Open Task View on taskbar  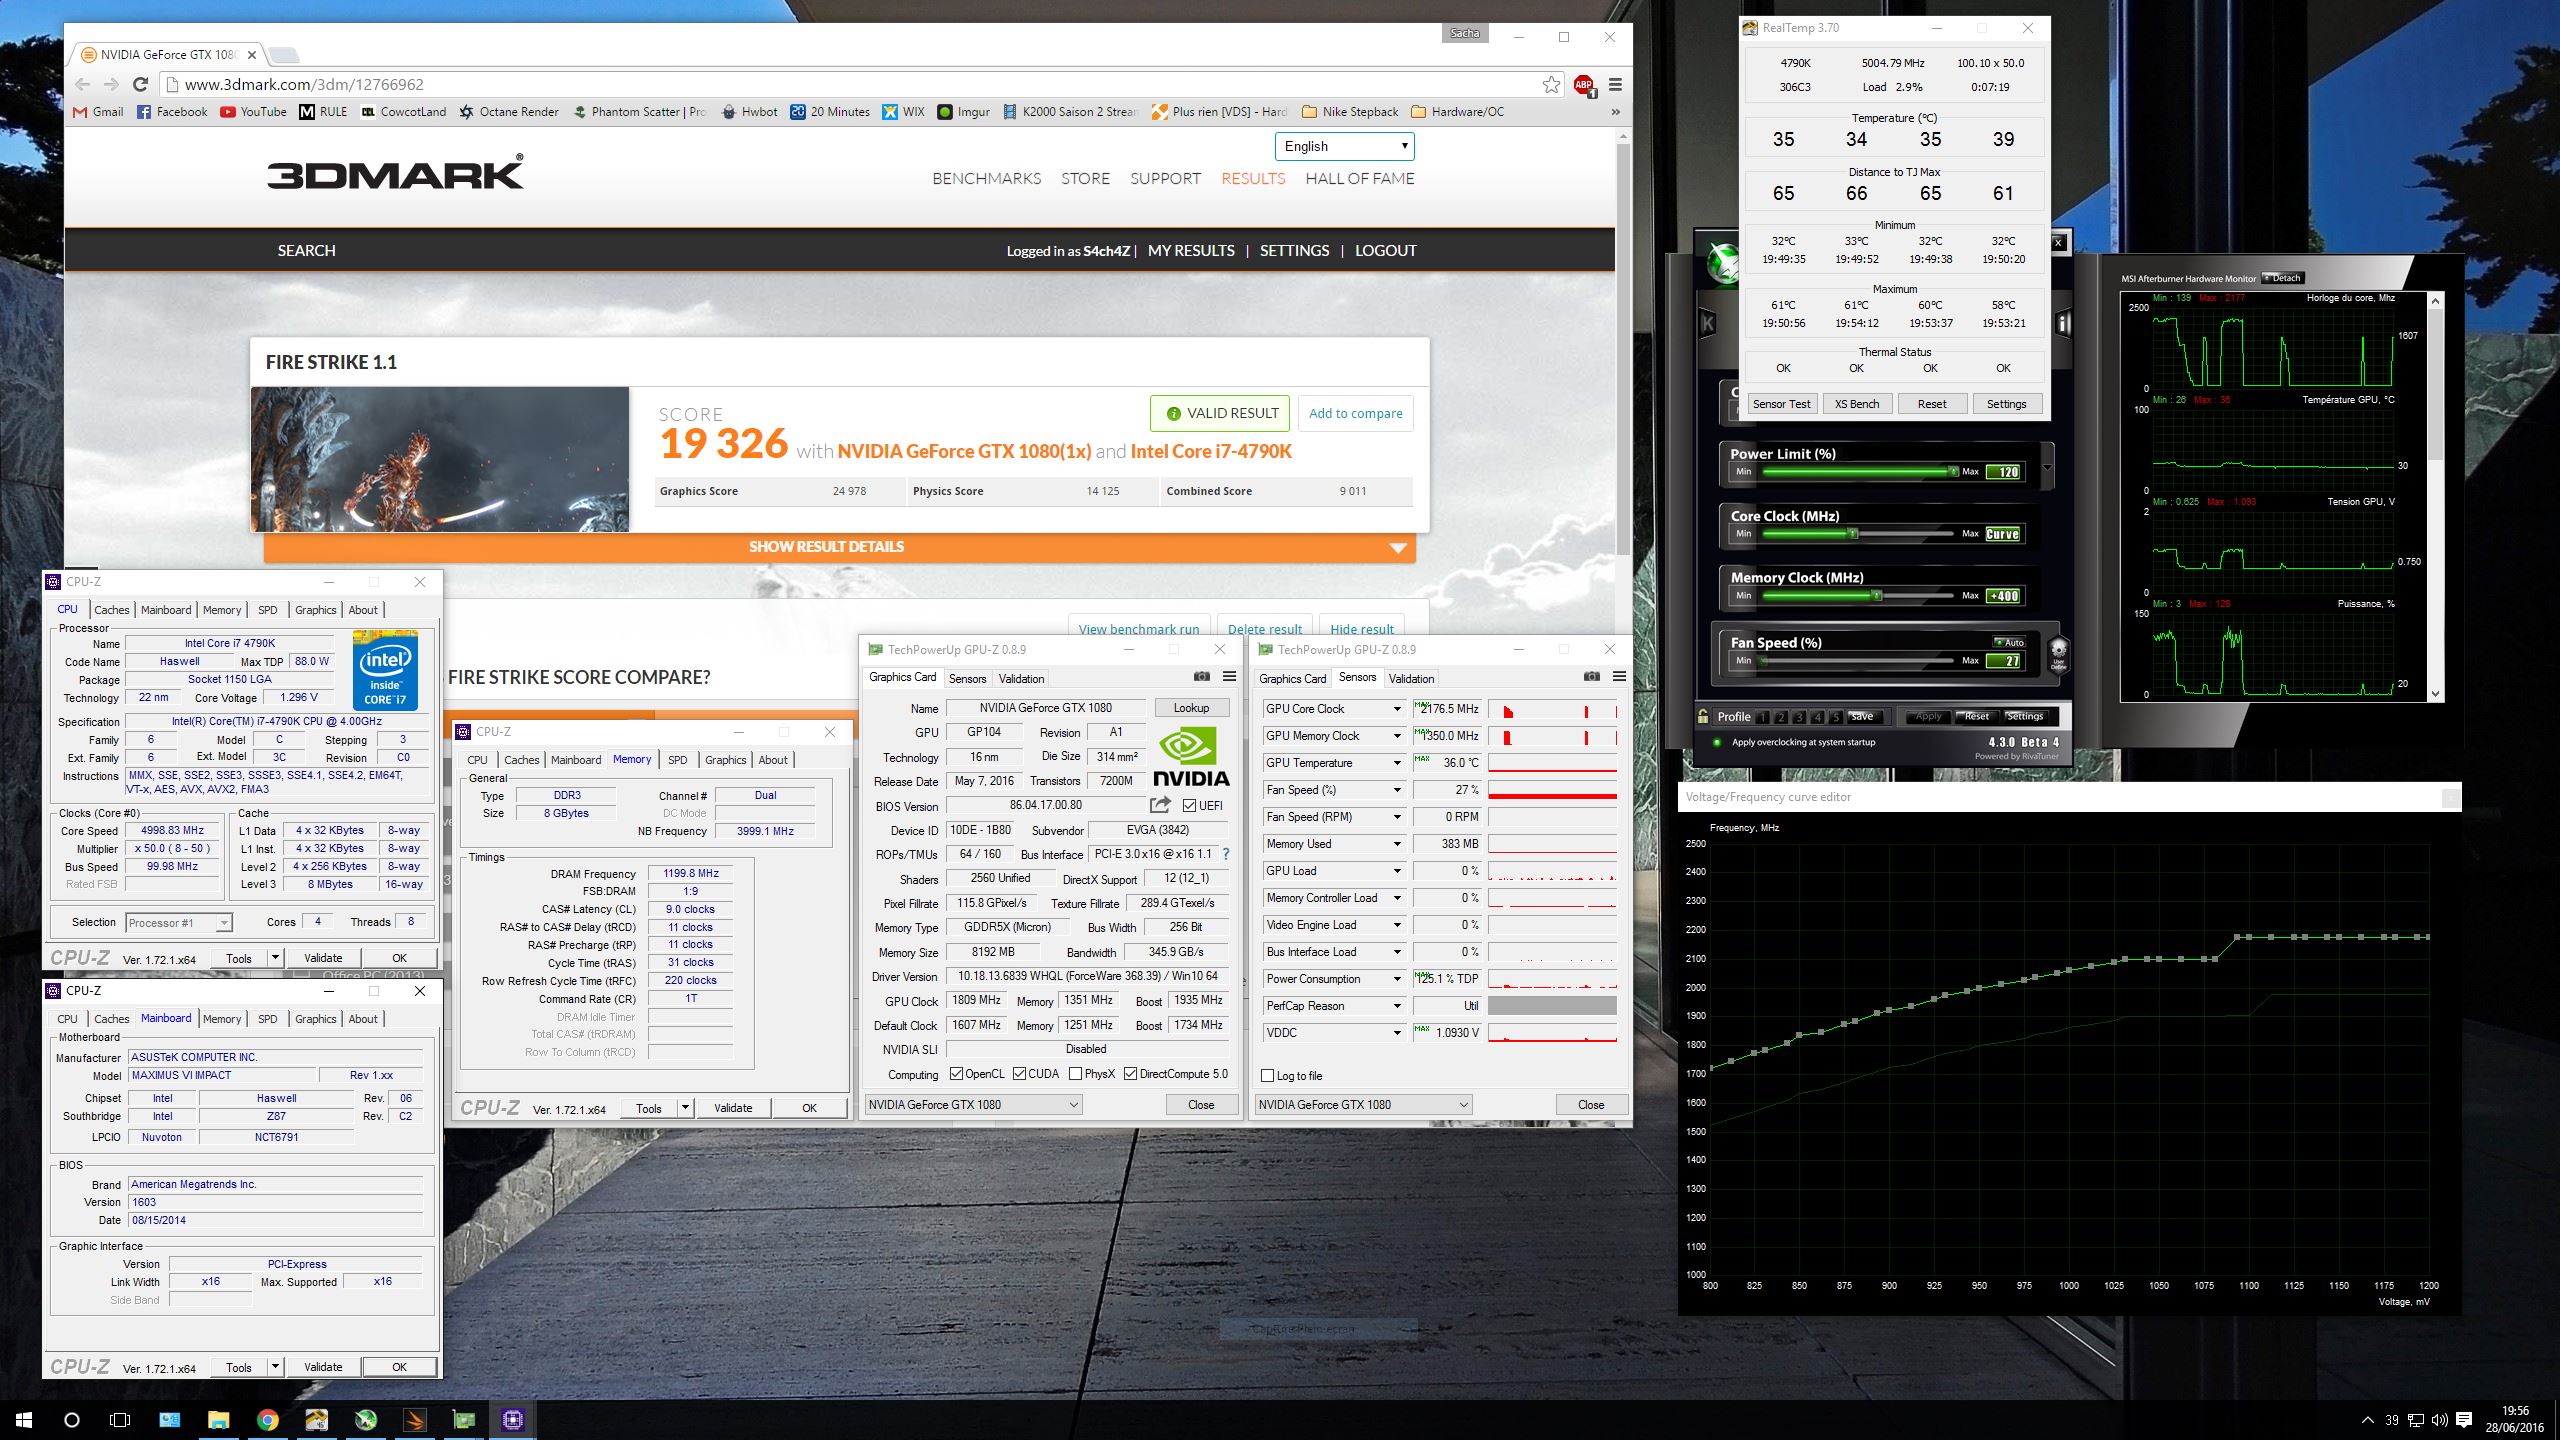pyautogui.click(x=120, y=1419)
